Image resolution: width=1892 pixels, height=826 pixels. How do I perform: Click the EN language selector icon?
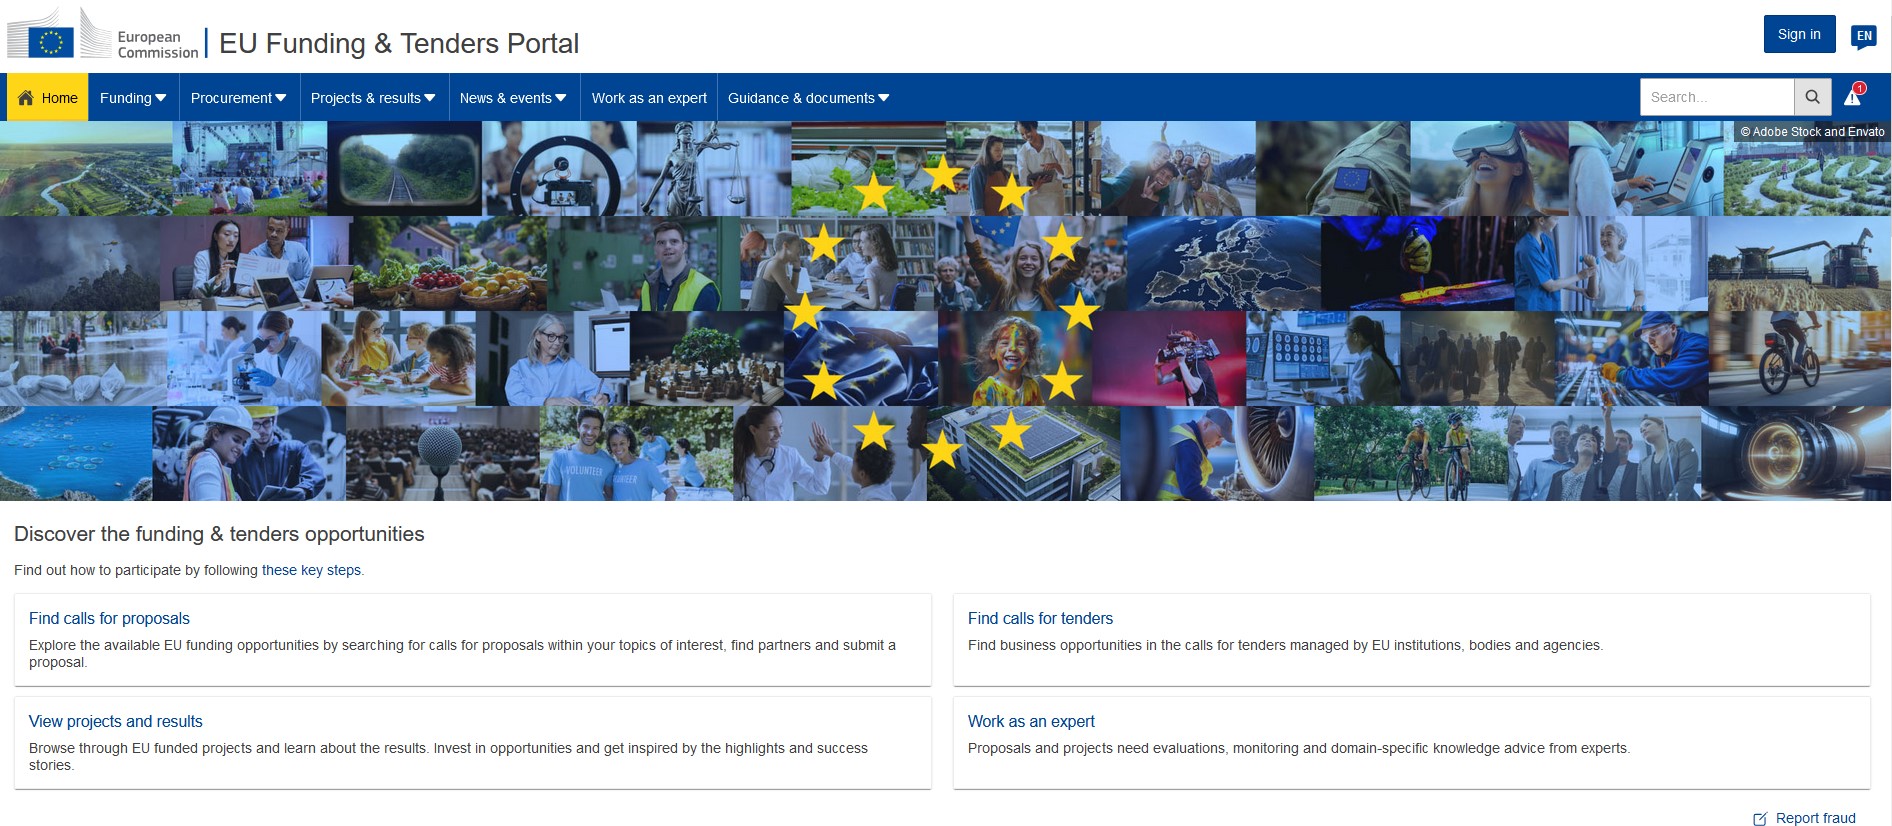[x=1863, y=36]
